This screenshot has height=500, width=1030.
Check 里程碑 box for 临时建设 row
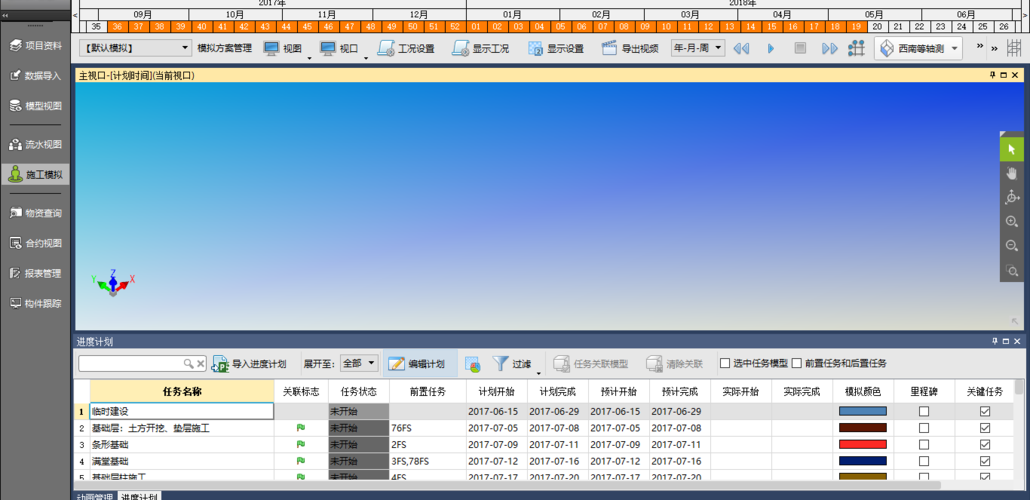pyautogui.click(x=924, y=411)
